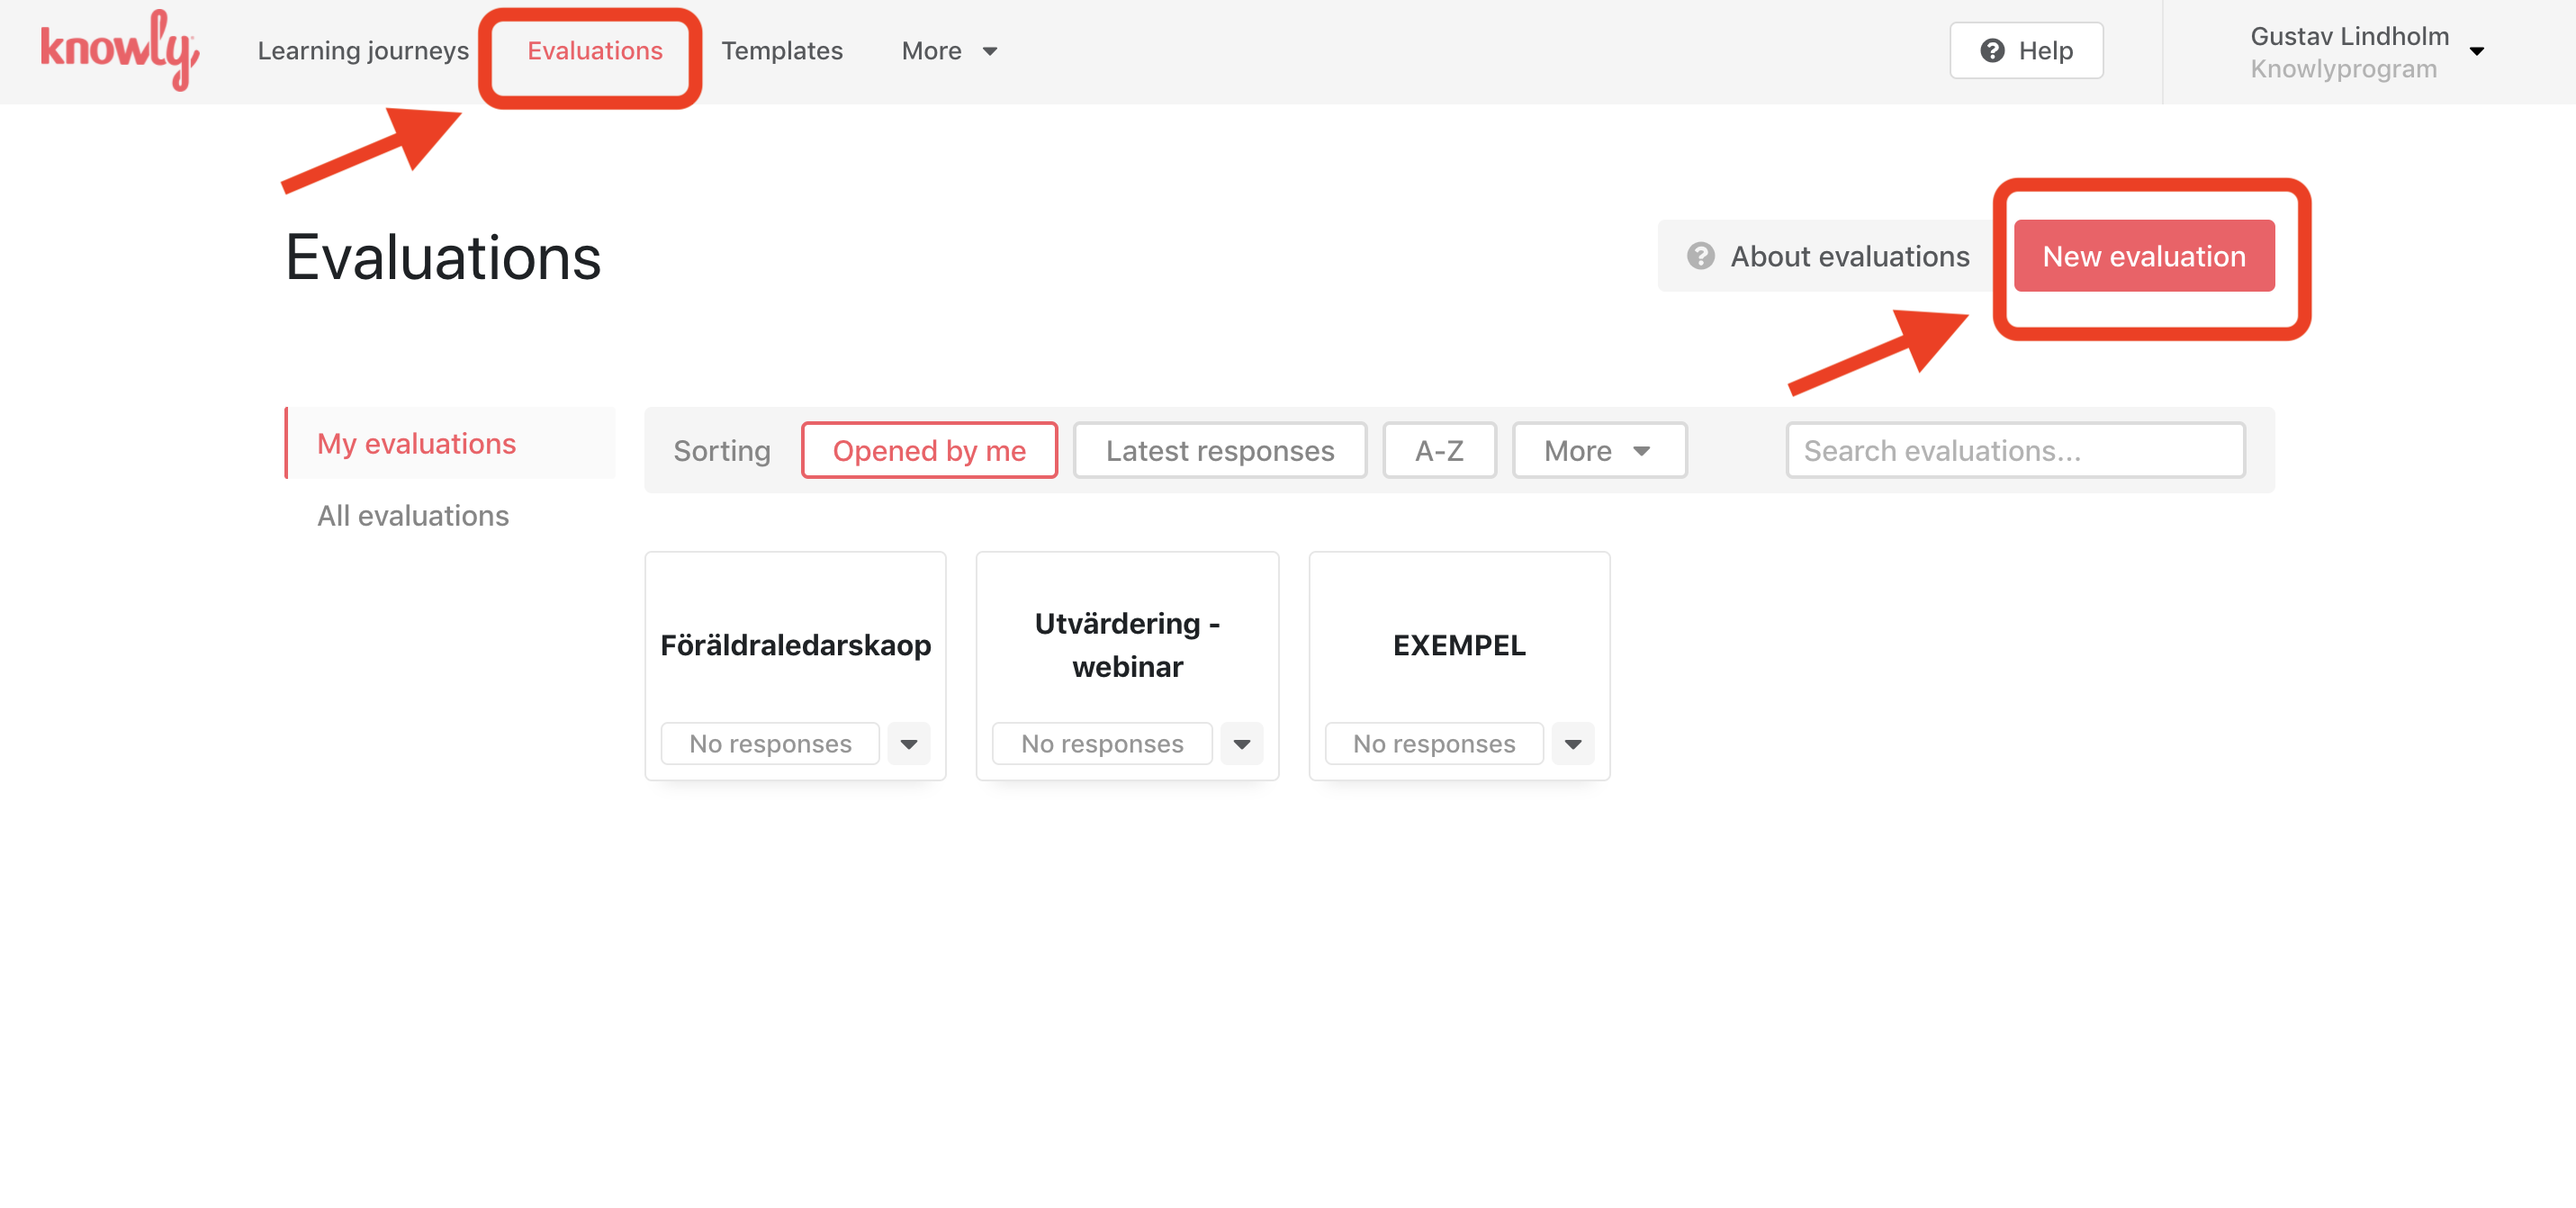Click the Help question mark icon

[x=1991, y=50]
